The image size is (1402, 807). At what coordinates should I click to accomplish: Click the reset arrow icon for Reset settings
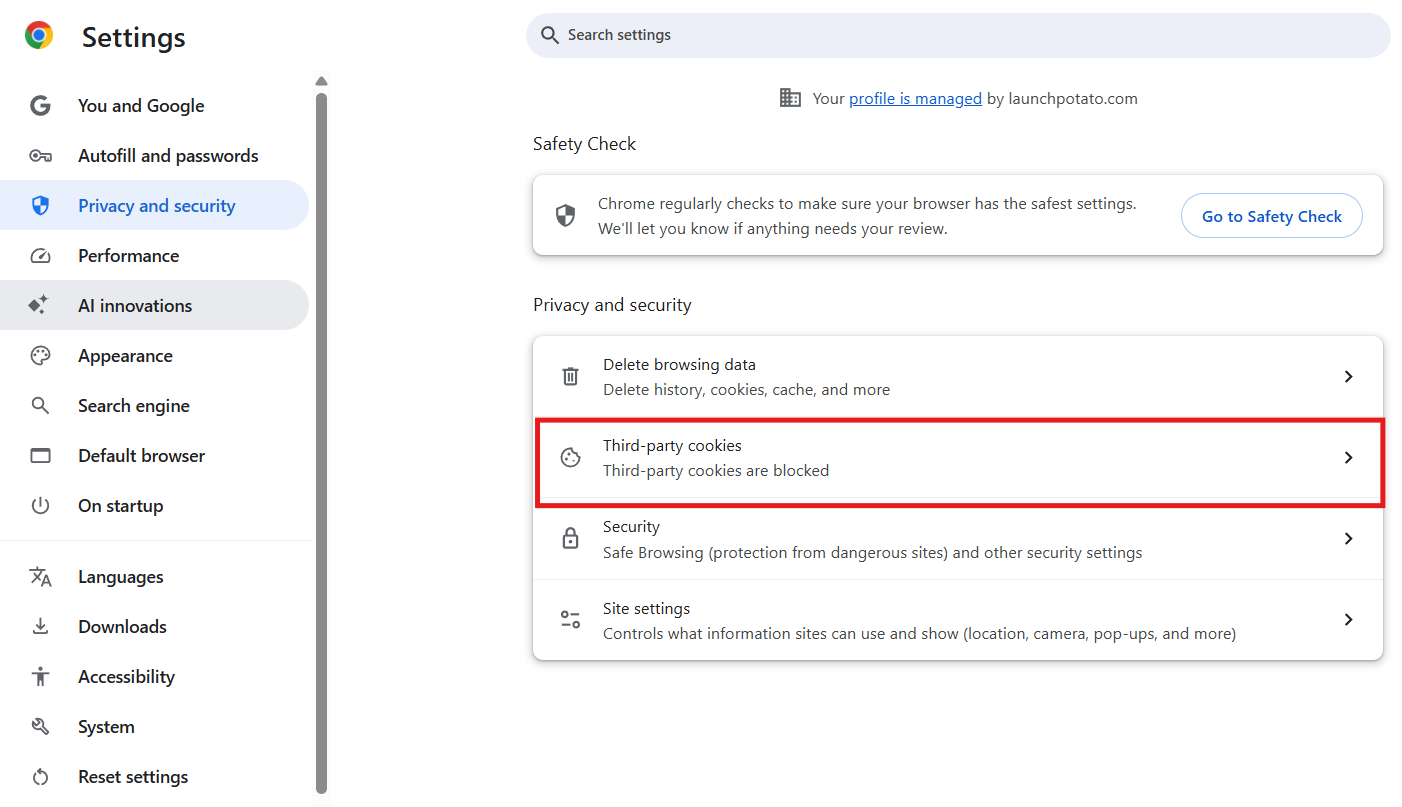point(40,777)
